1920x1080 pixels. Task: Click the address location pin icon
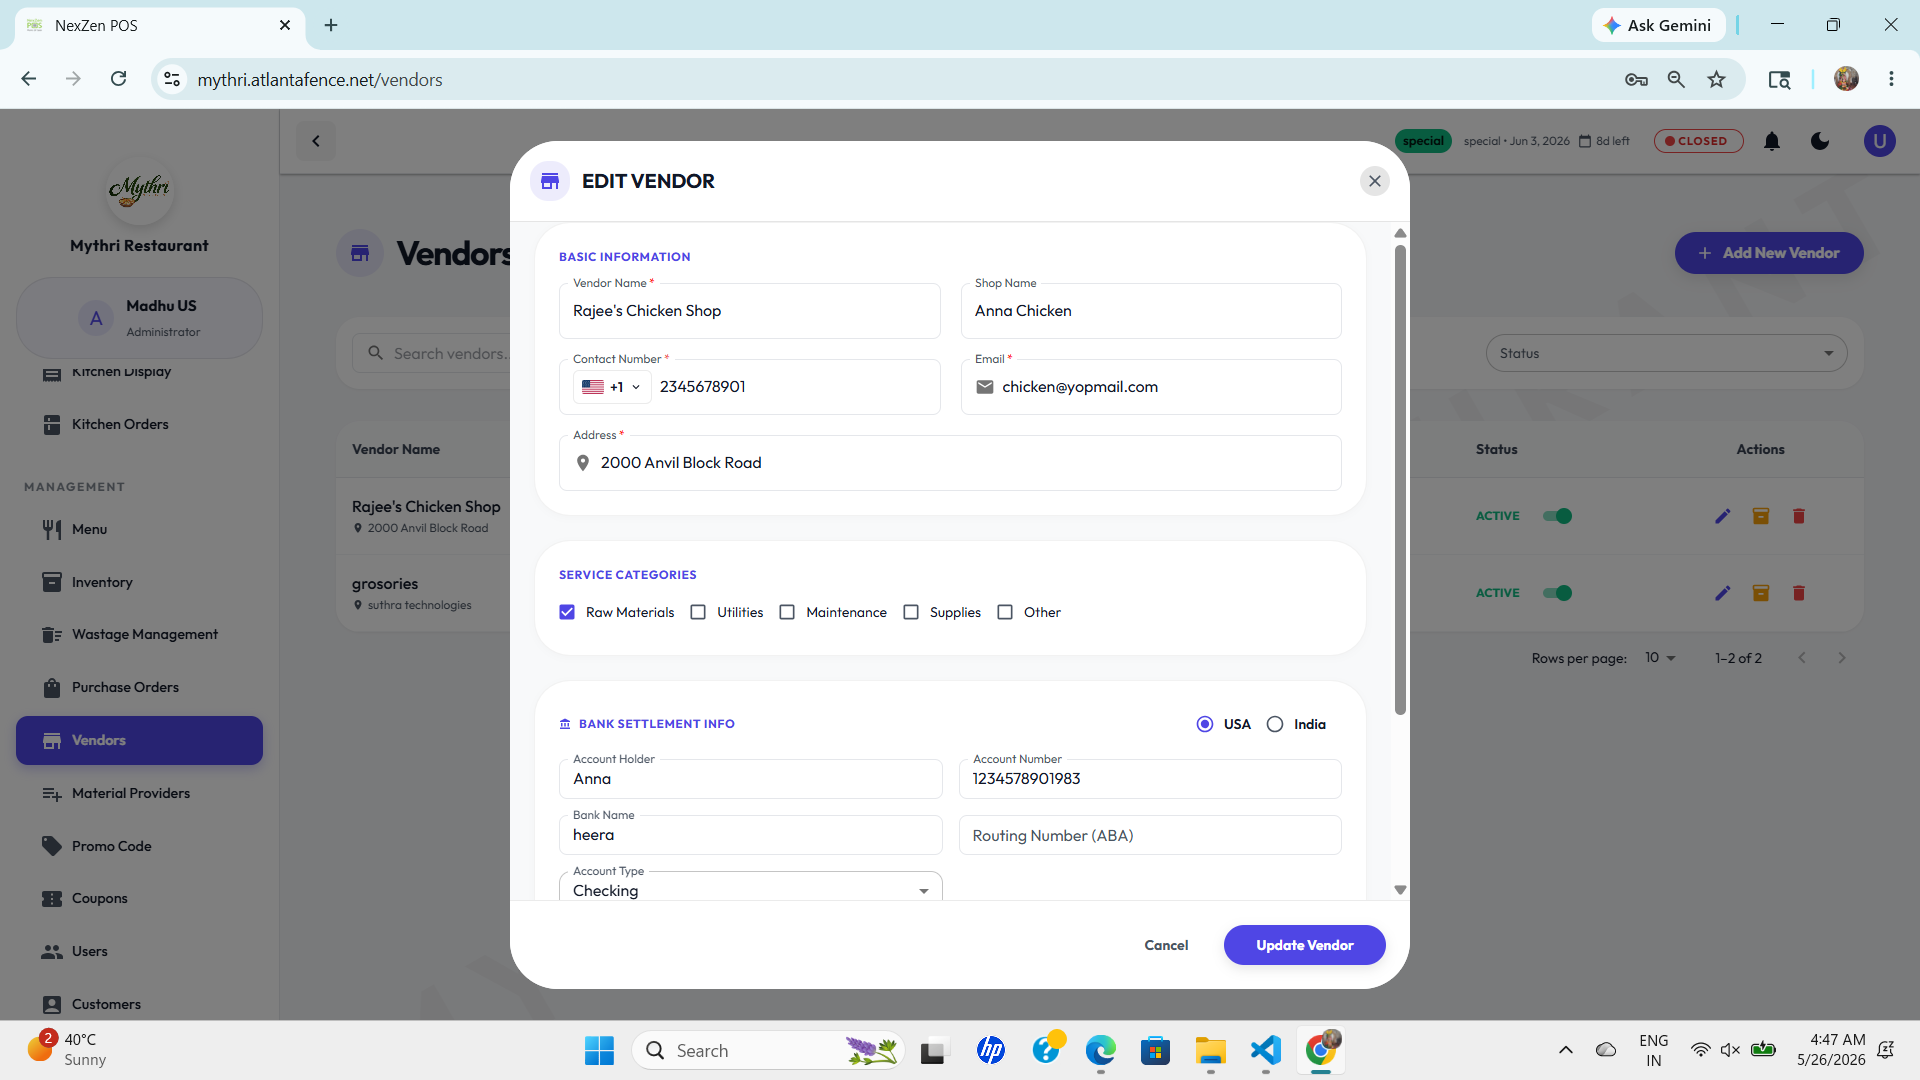pos(583,463)
